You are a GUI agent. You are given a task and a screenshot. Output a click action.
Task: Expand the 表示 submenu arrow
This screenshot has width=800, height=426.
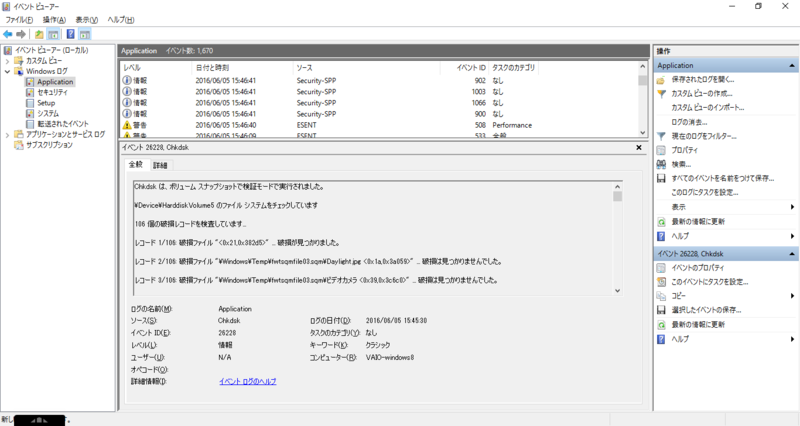tap(792, 207)
